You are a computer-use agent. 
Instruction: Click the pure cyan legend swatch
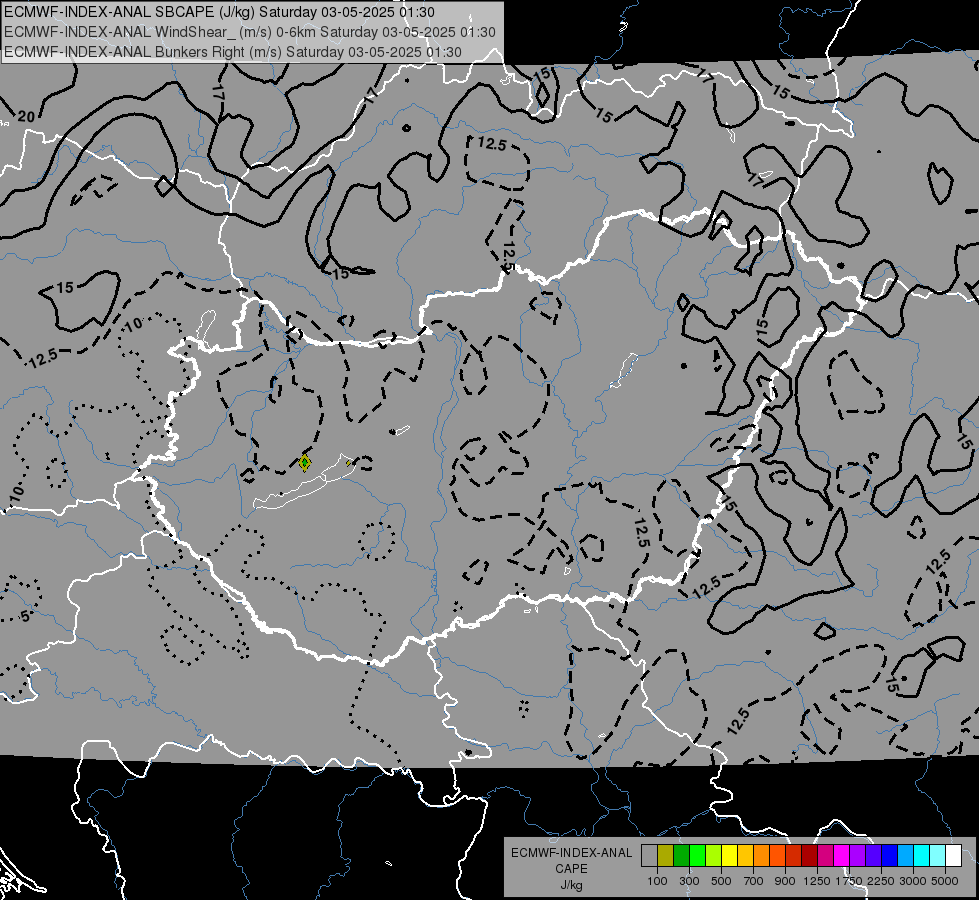923,855
